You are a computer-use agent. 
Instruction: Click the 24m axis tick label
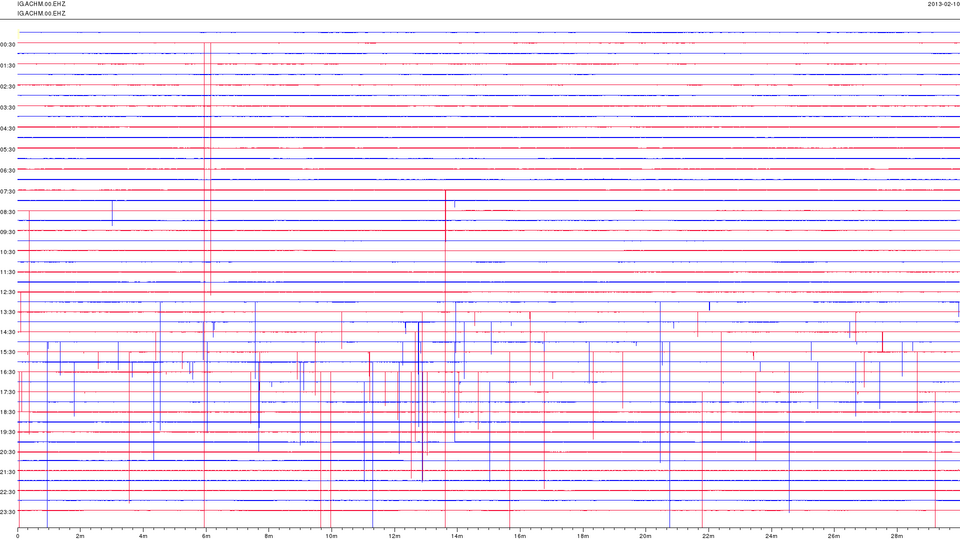click(x=771, y=536)
